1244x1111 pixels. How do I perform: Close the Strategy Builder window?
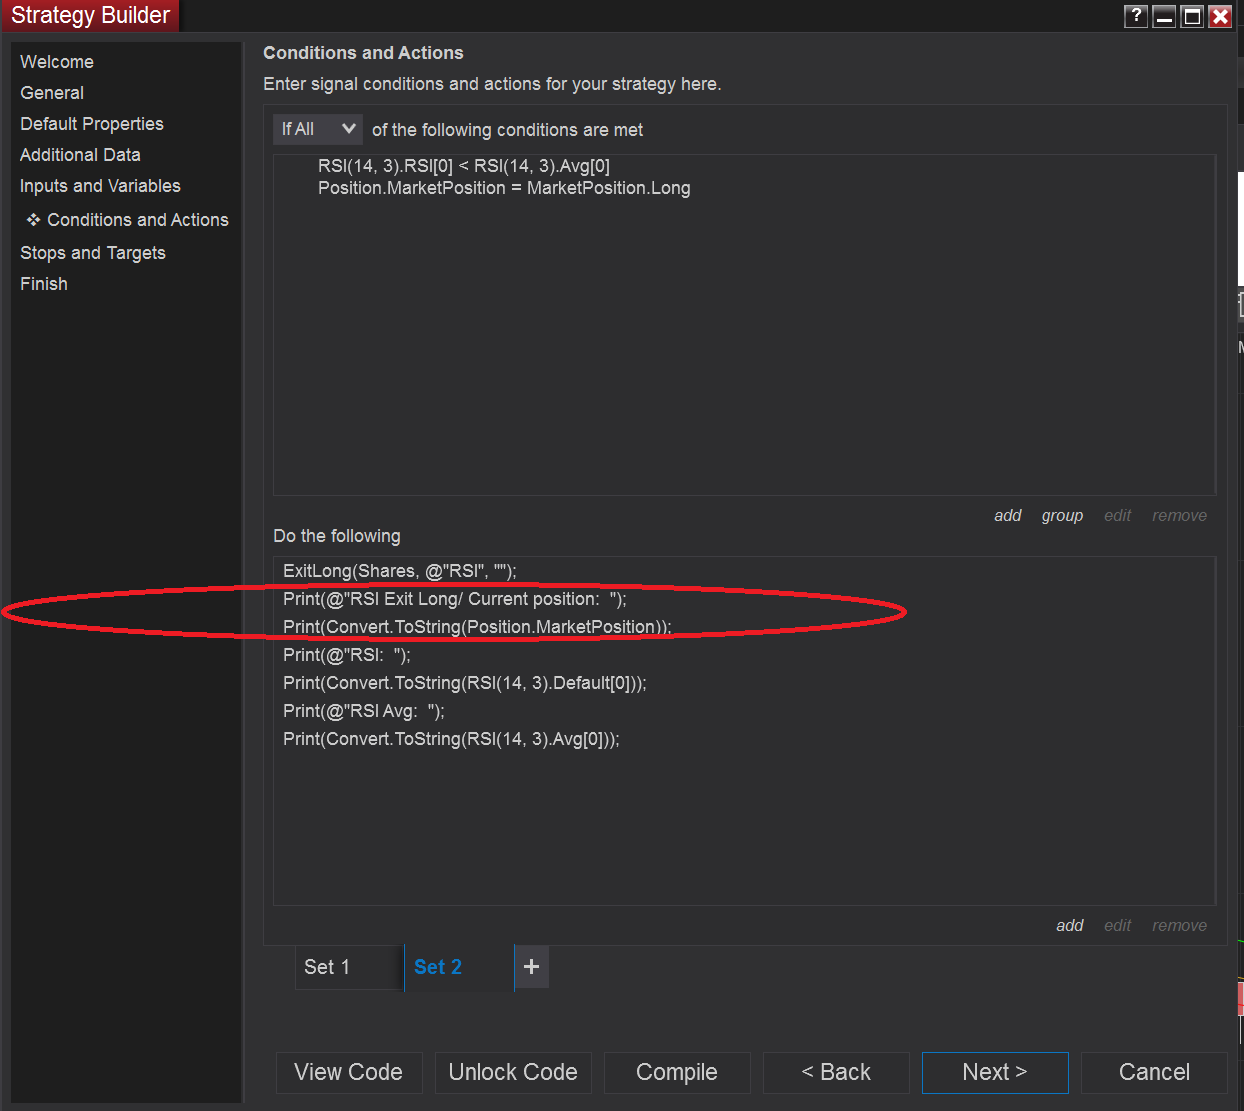1220,16
